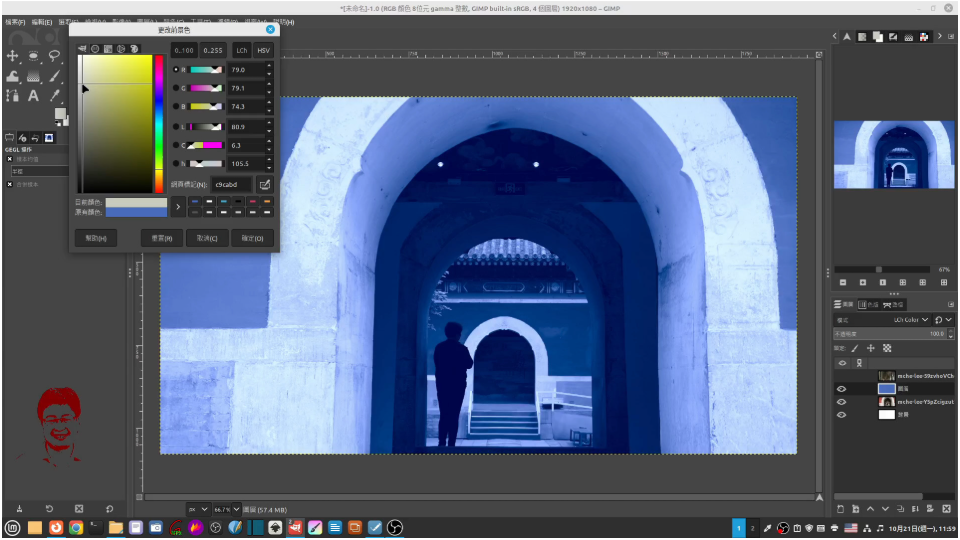Create a new layer icon
960x540 pixels.
(x=840, y=509)
